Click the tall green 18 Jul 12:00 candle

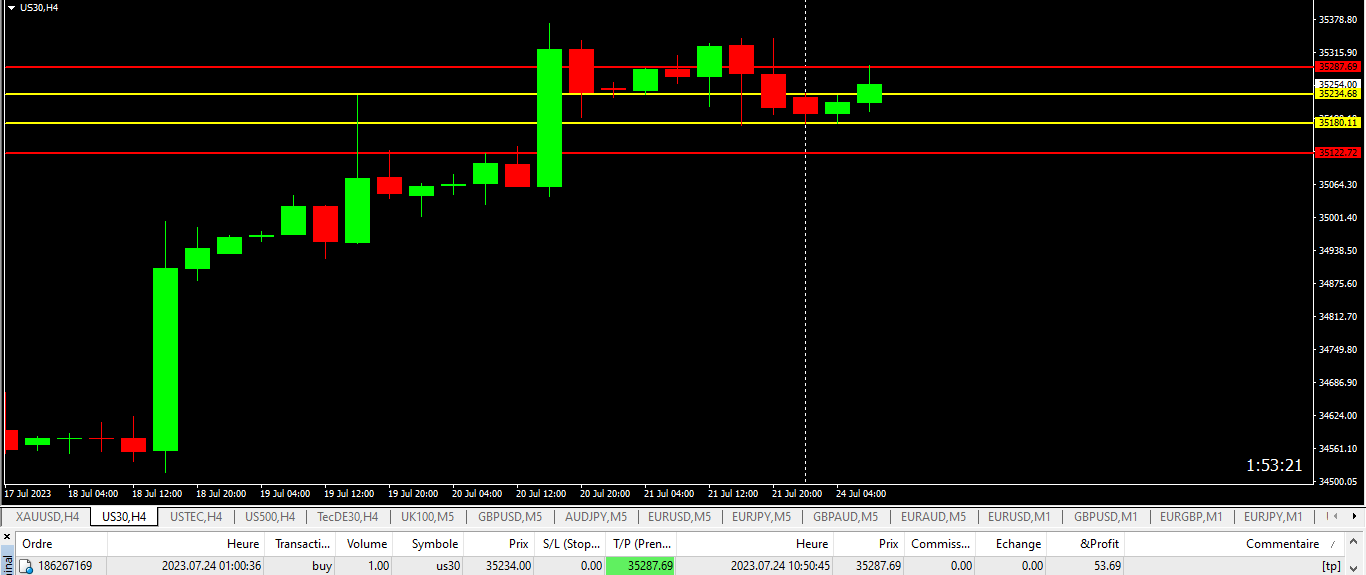click(165, 358)
